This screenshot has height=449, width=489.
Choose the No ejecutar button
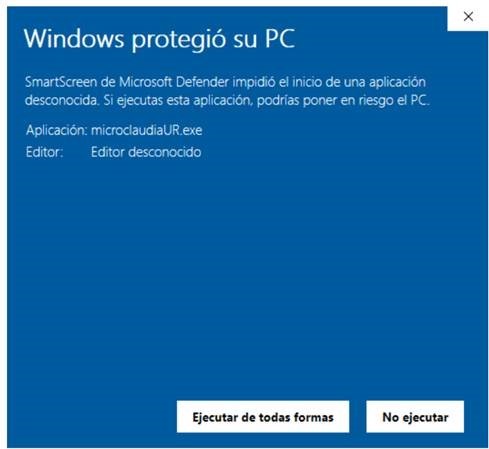click(415, 417)
